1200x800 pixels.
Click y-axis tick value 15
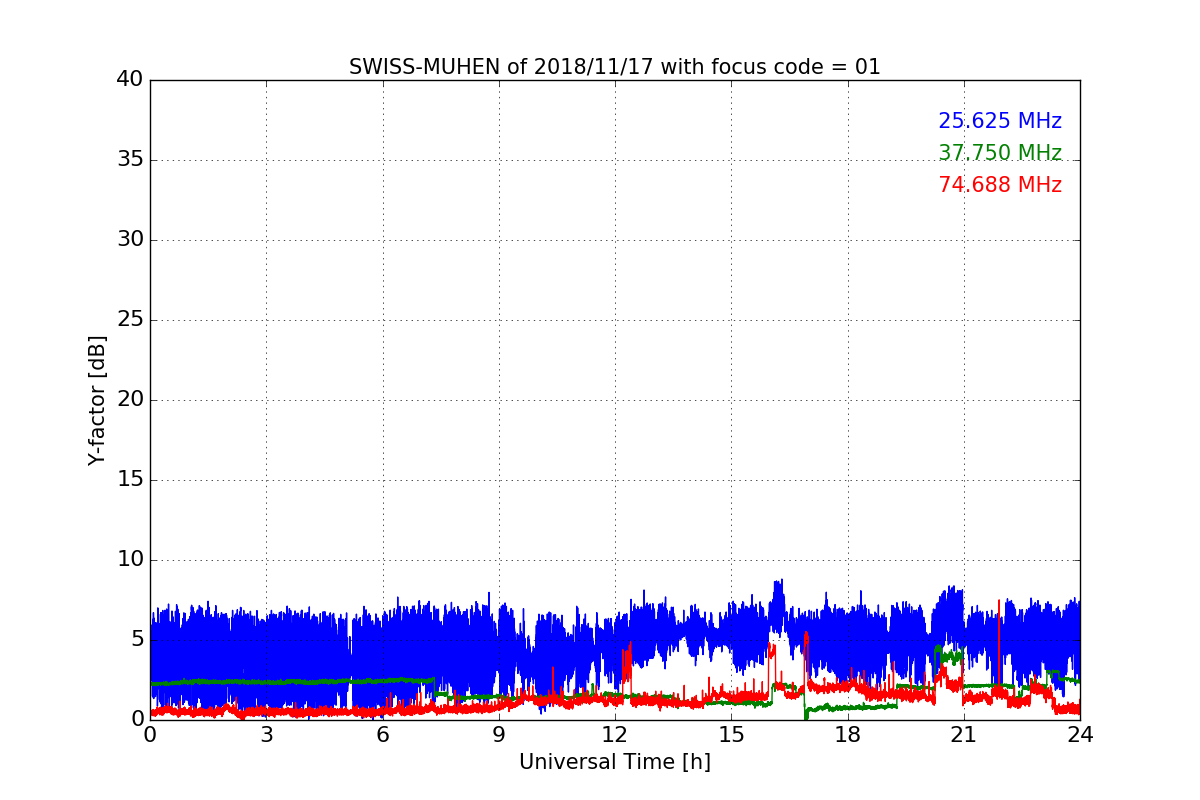[129, 479]
